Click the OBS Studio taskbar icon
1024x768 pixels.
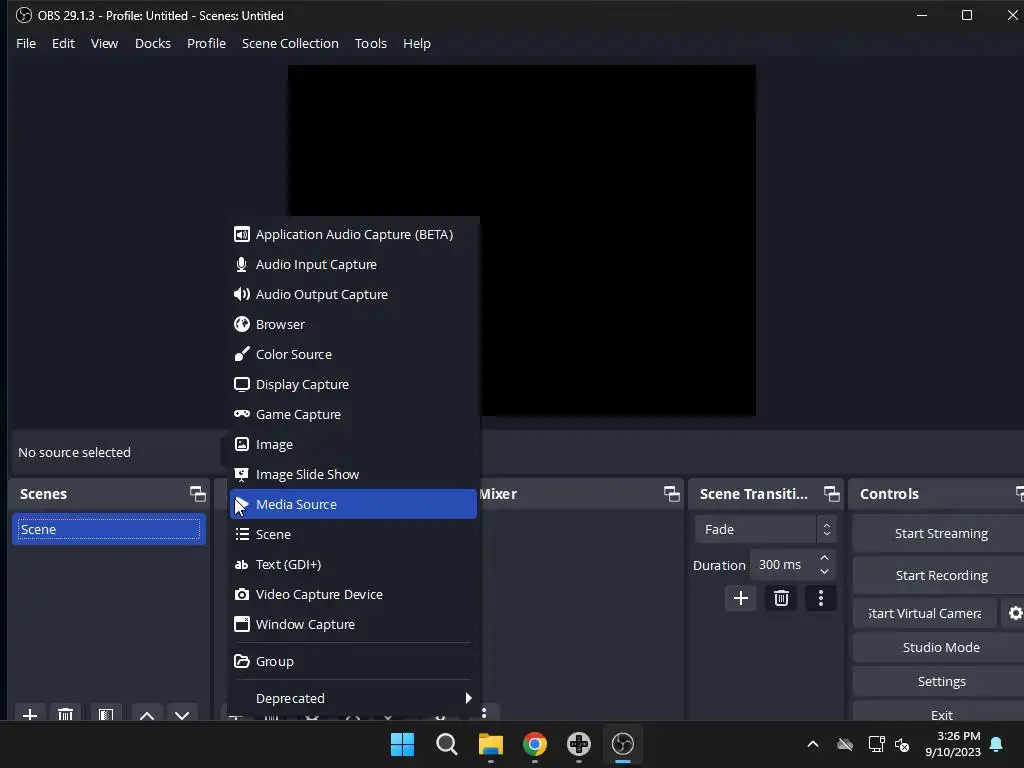[622, 744]
